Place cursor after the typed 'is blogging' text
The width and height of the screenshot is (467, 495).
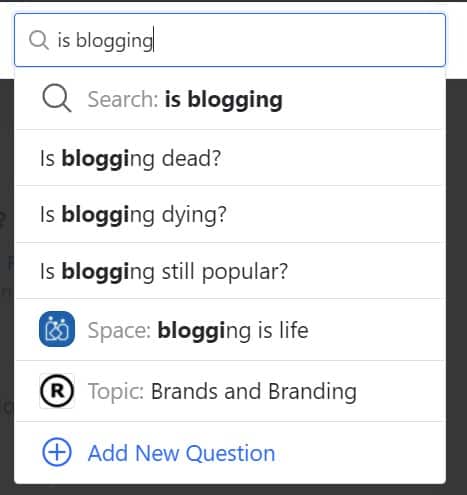154,40
